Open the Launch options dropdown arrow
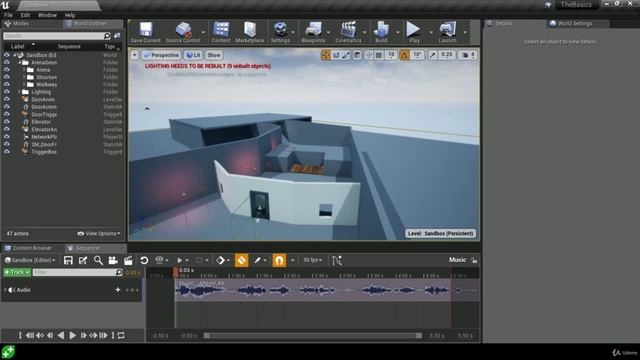The image size is (640, 360). [x=465, y=32]
